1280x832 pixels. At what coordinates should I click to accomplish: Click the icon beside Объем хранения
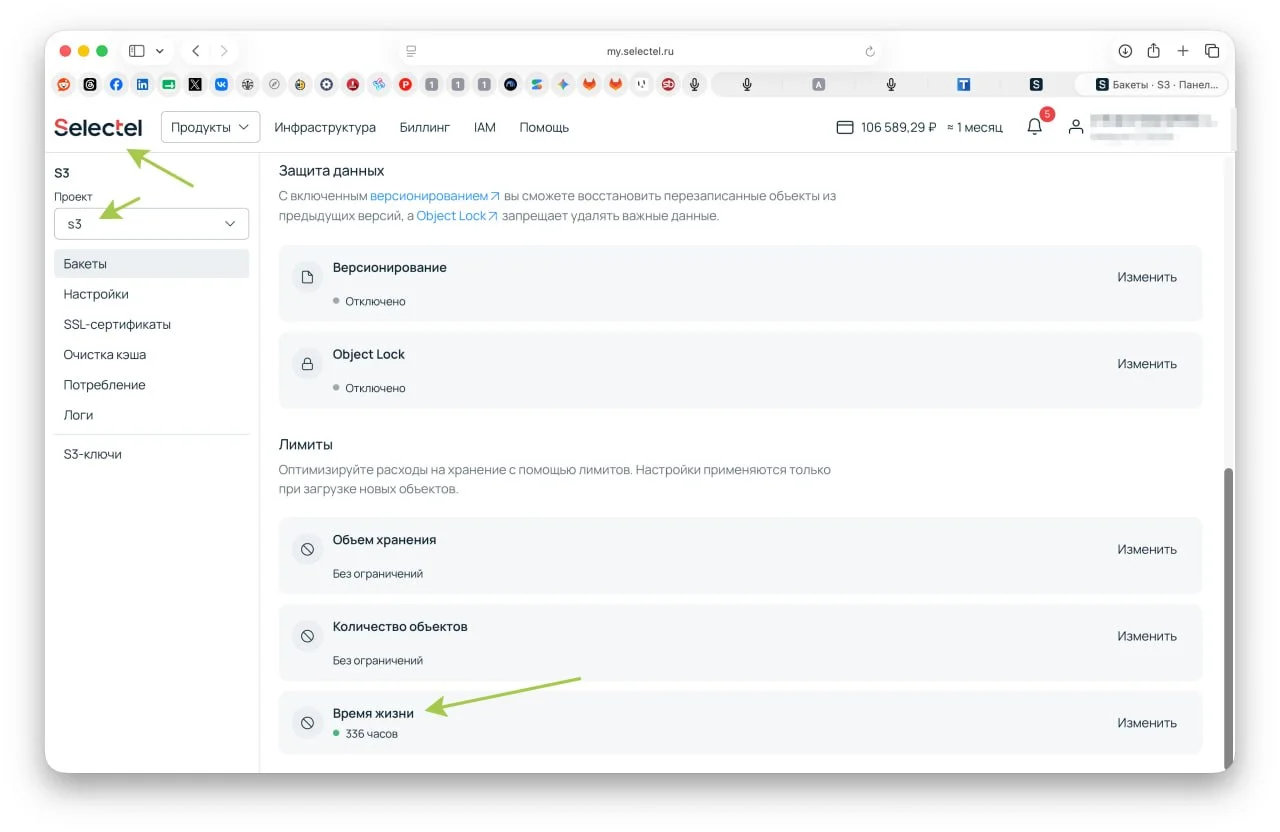pos(308,549)
